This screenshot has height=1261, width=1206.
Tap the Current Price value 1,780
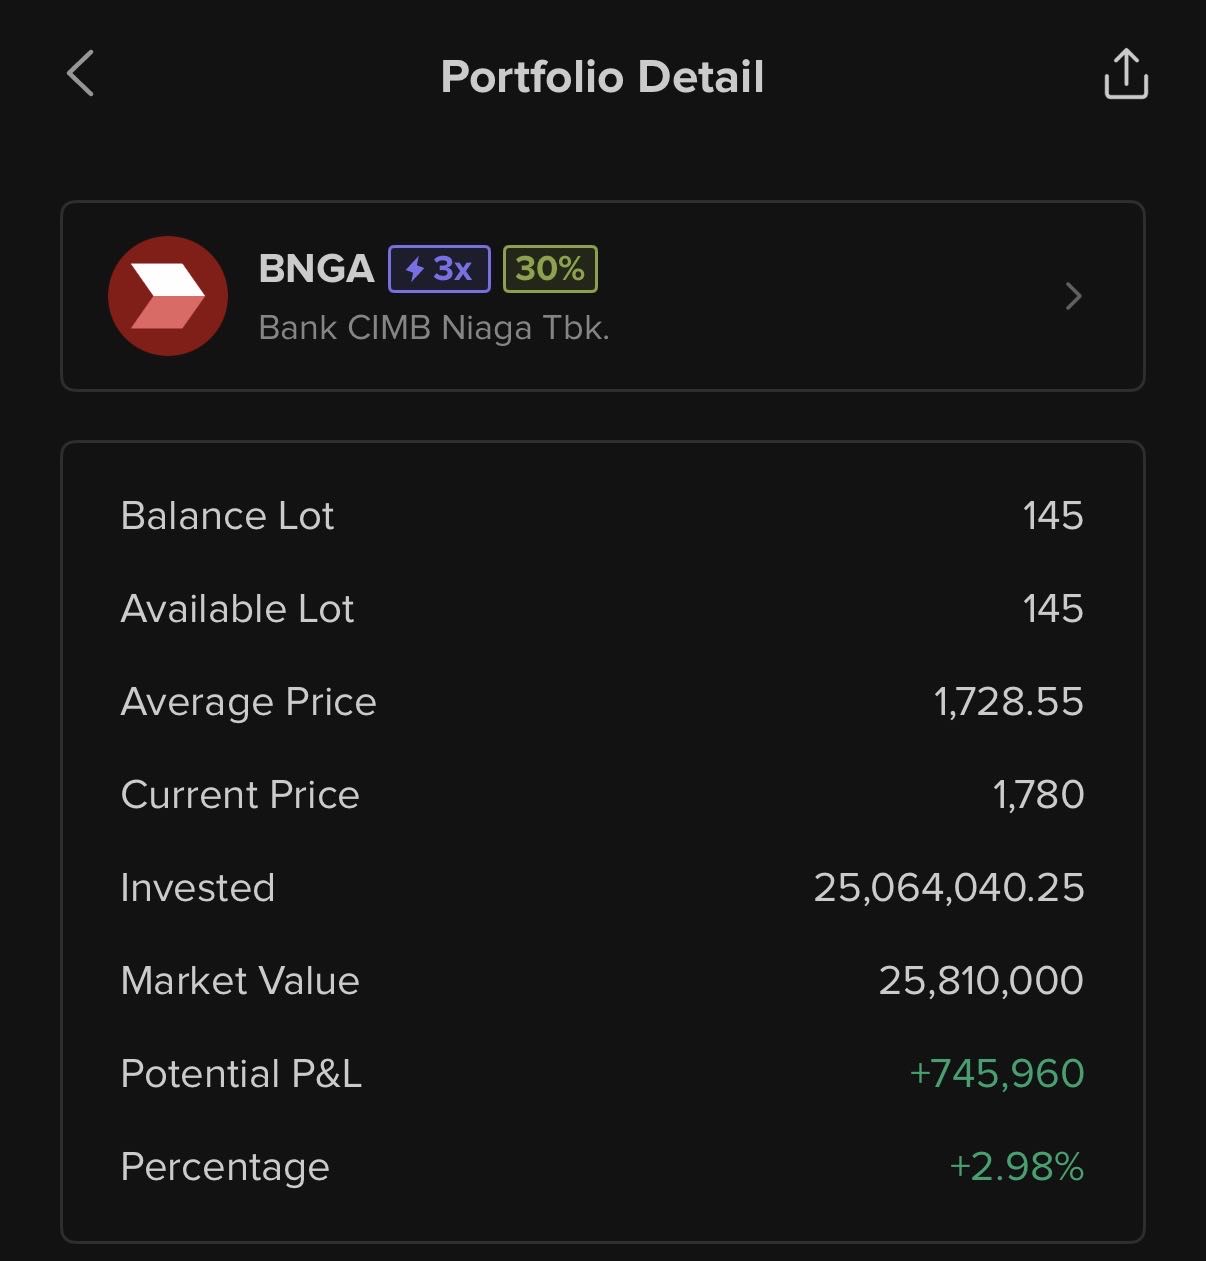click(x=1038, y=795)
